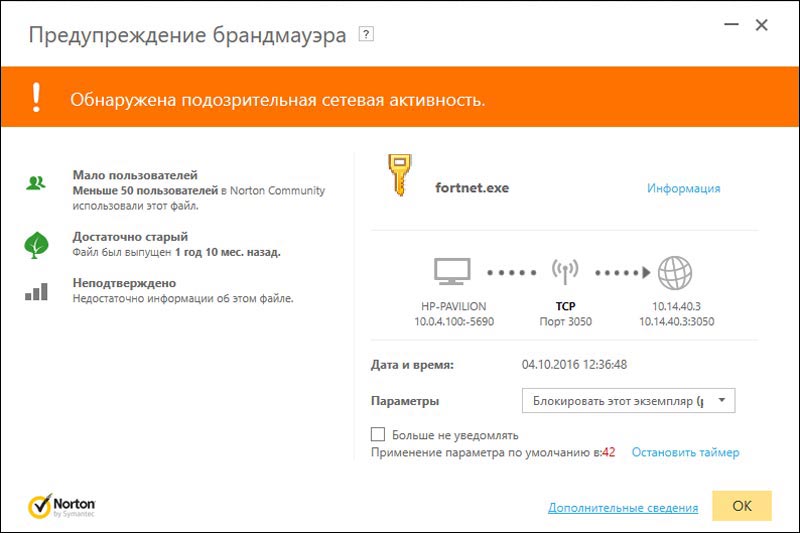Click the green users icon for Мало пользователей
Viewport: 800px width, 533px height.
[37, 183]
